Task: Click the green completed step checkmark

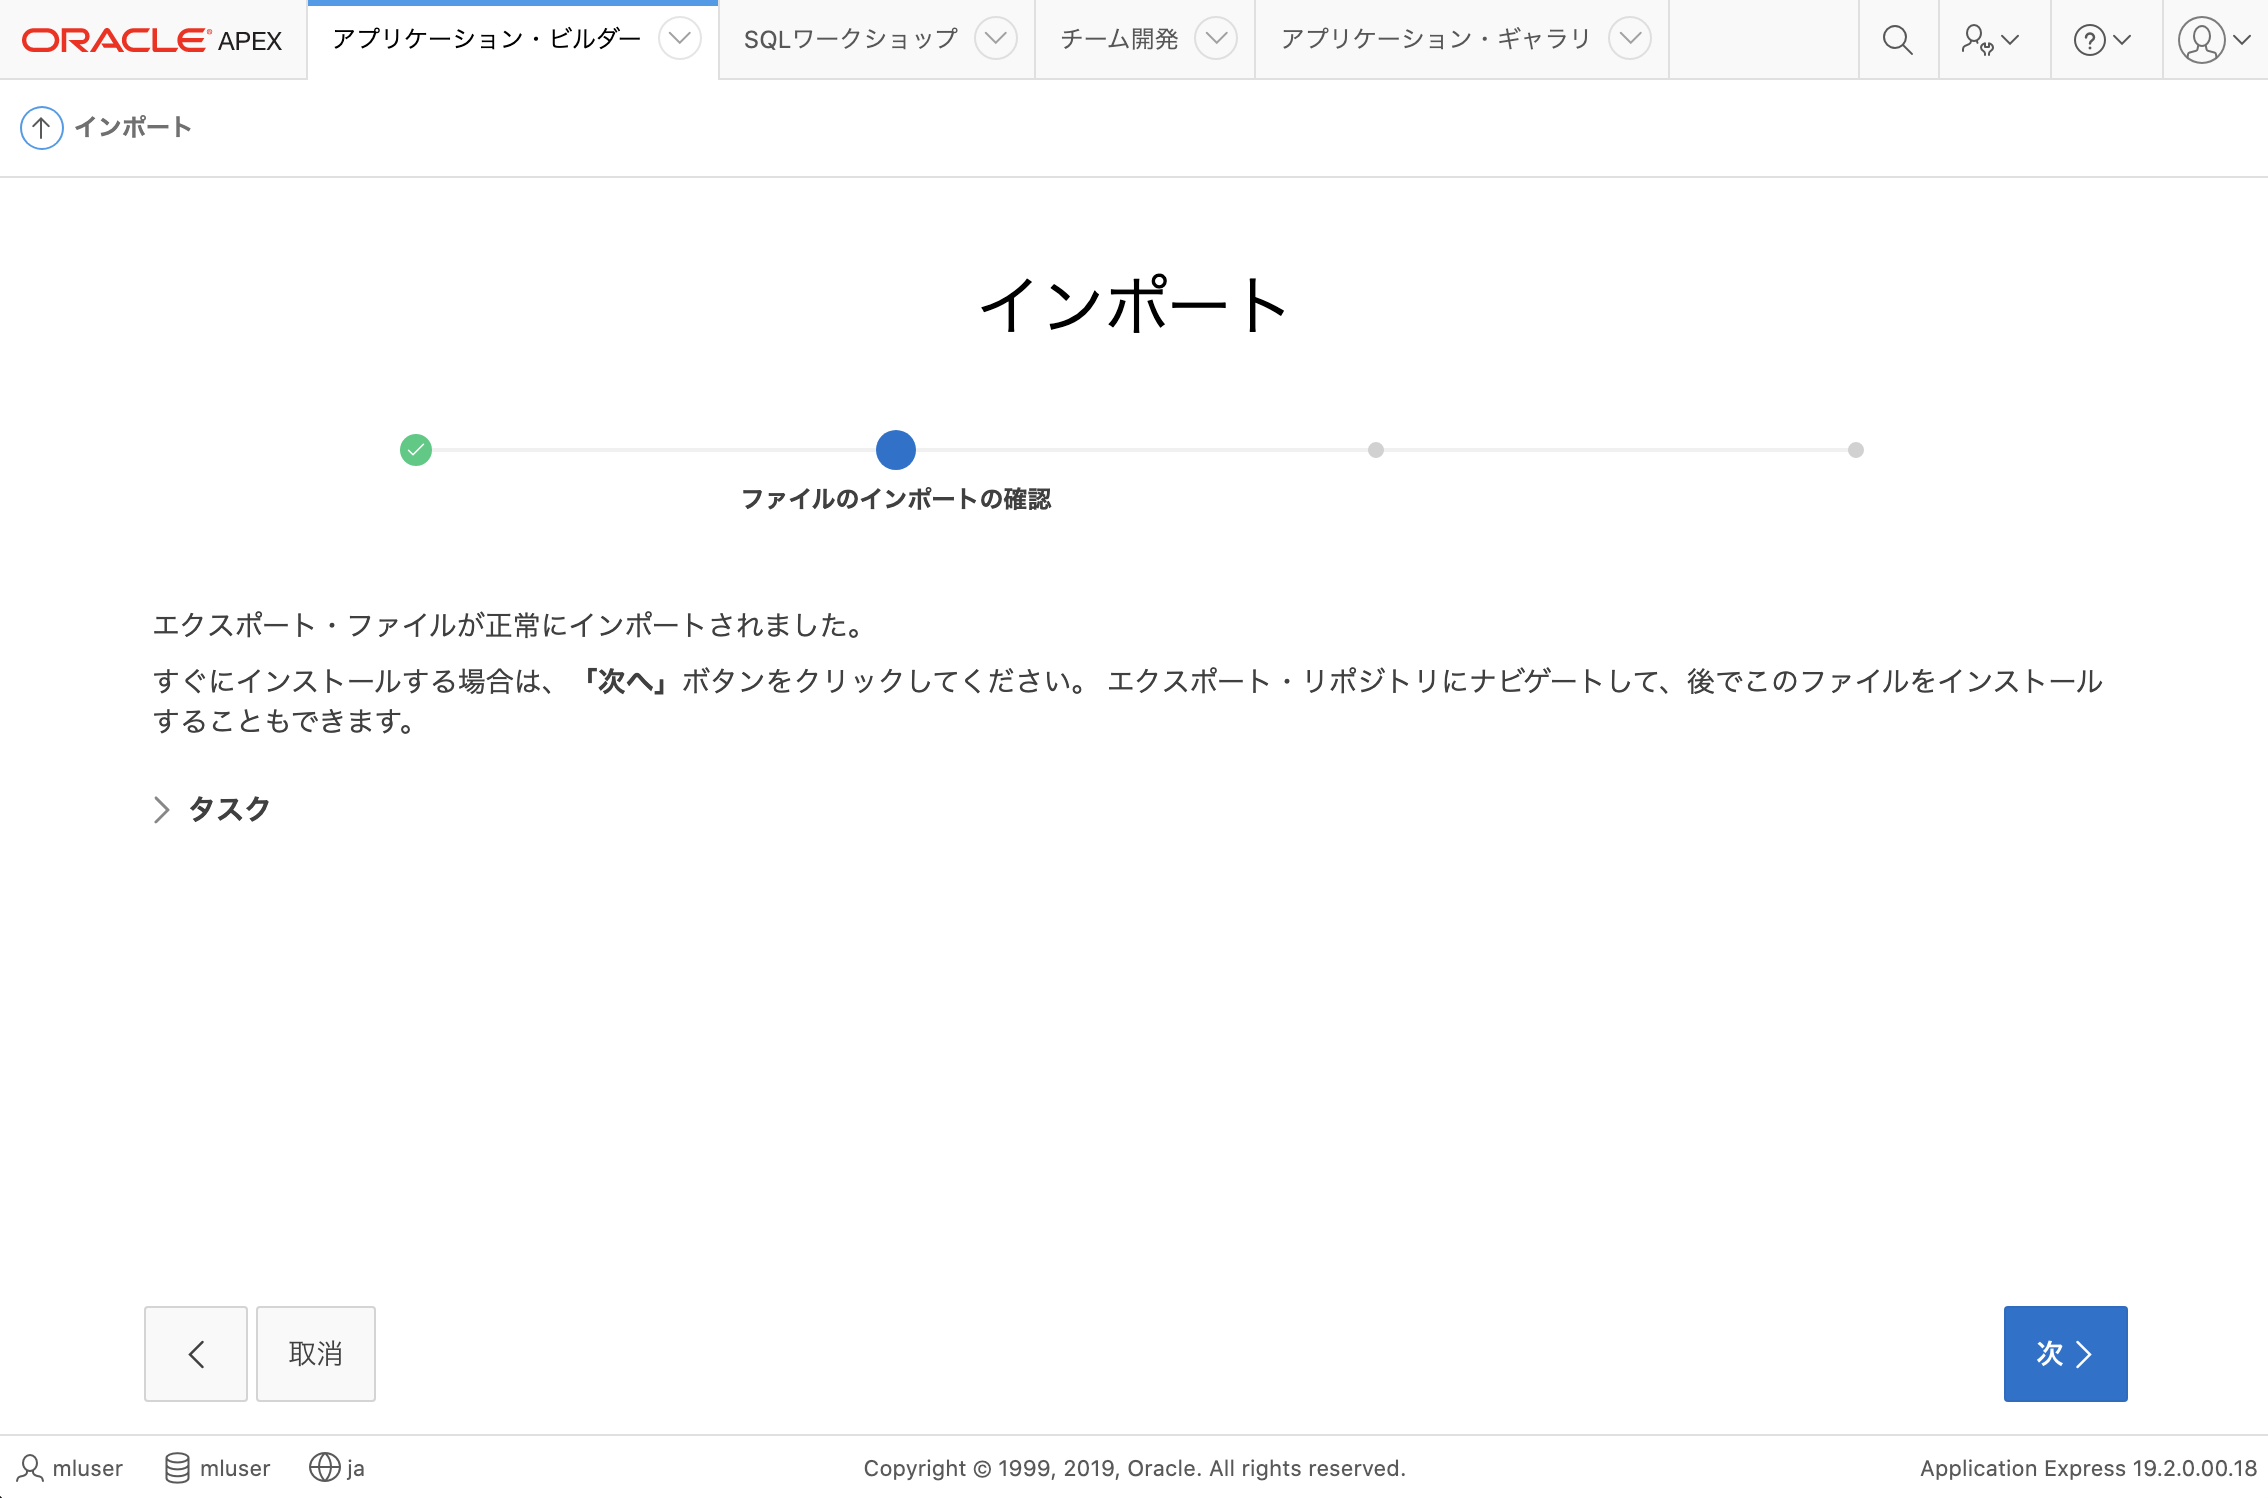Action: 416,450
